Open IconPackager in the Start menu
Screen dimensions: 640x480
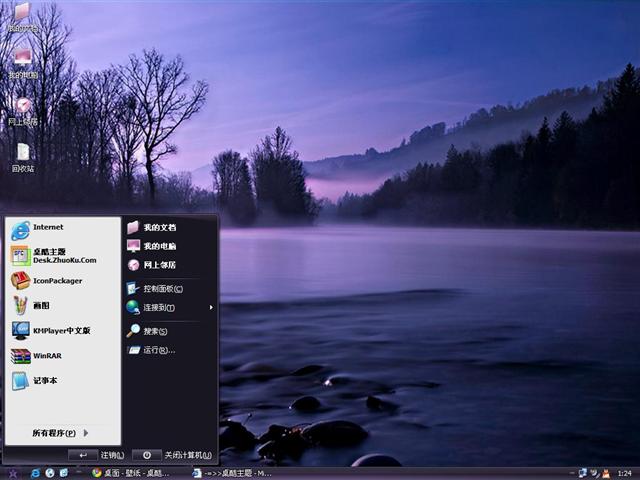[x=63, y=281]
